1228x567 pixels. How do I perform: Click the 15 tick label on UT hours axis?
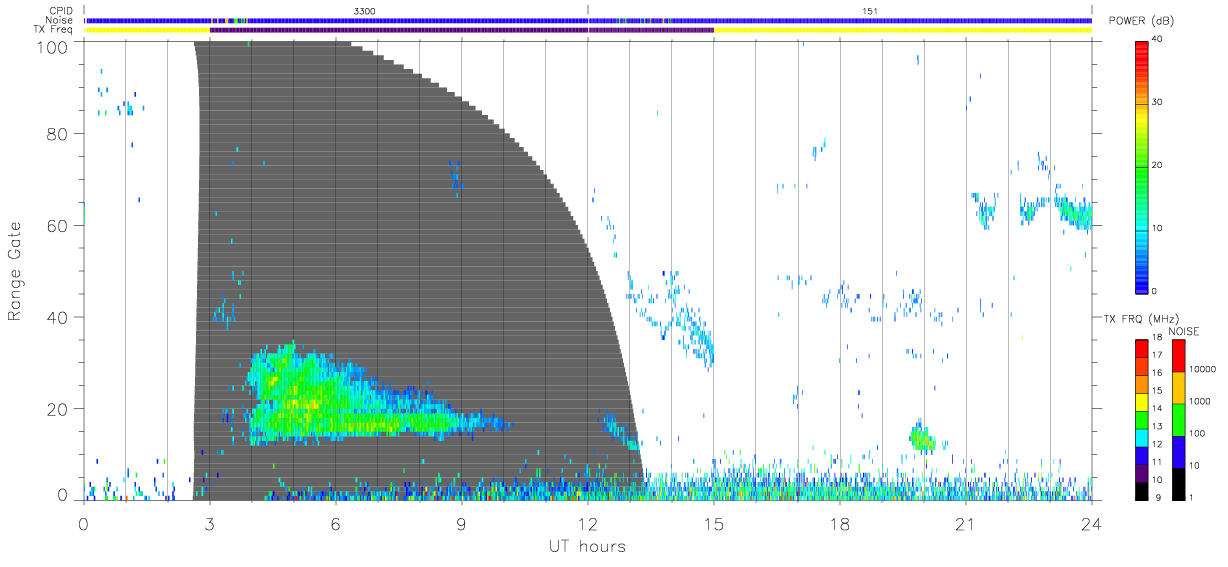point(714,523)
